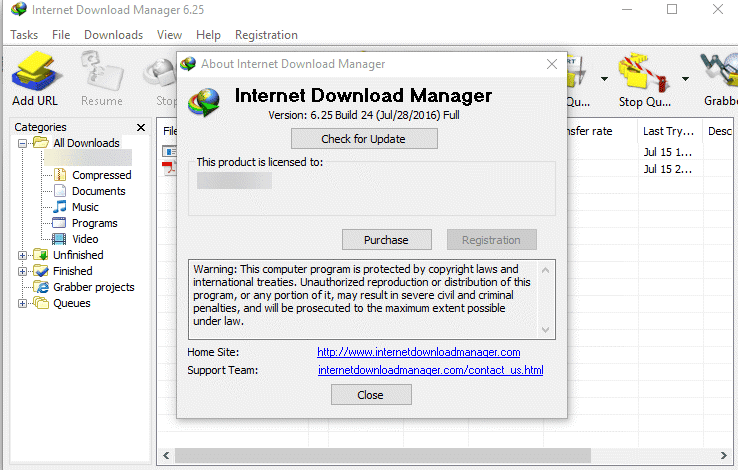Expand the Unfinished tree node
The height and width of the screenshot is (470, 738).
pyautogui.click(x=22, y=255)
